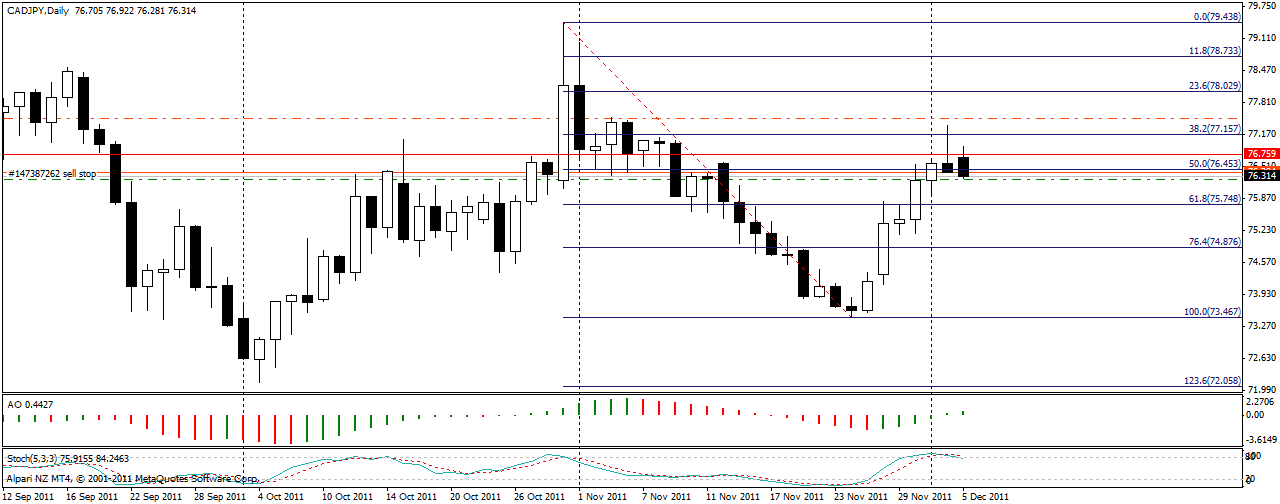Click the Fibonacci 11.8(78.733) level label

click(x=1216, y=50)
